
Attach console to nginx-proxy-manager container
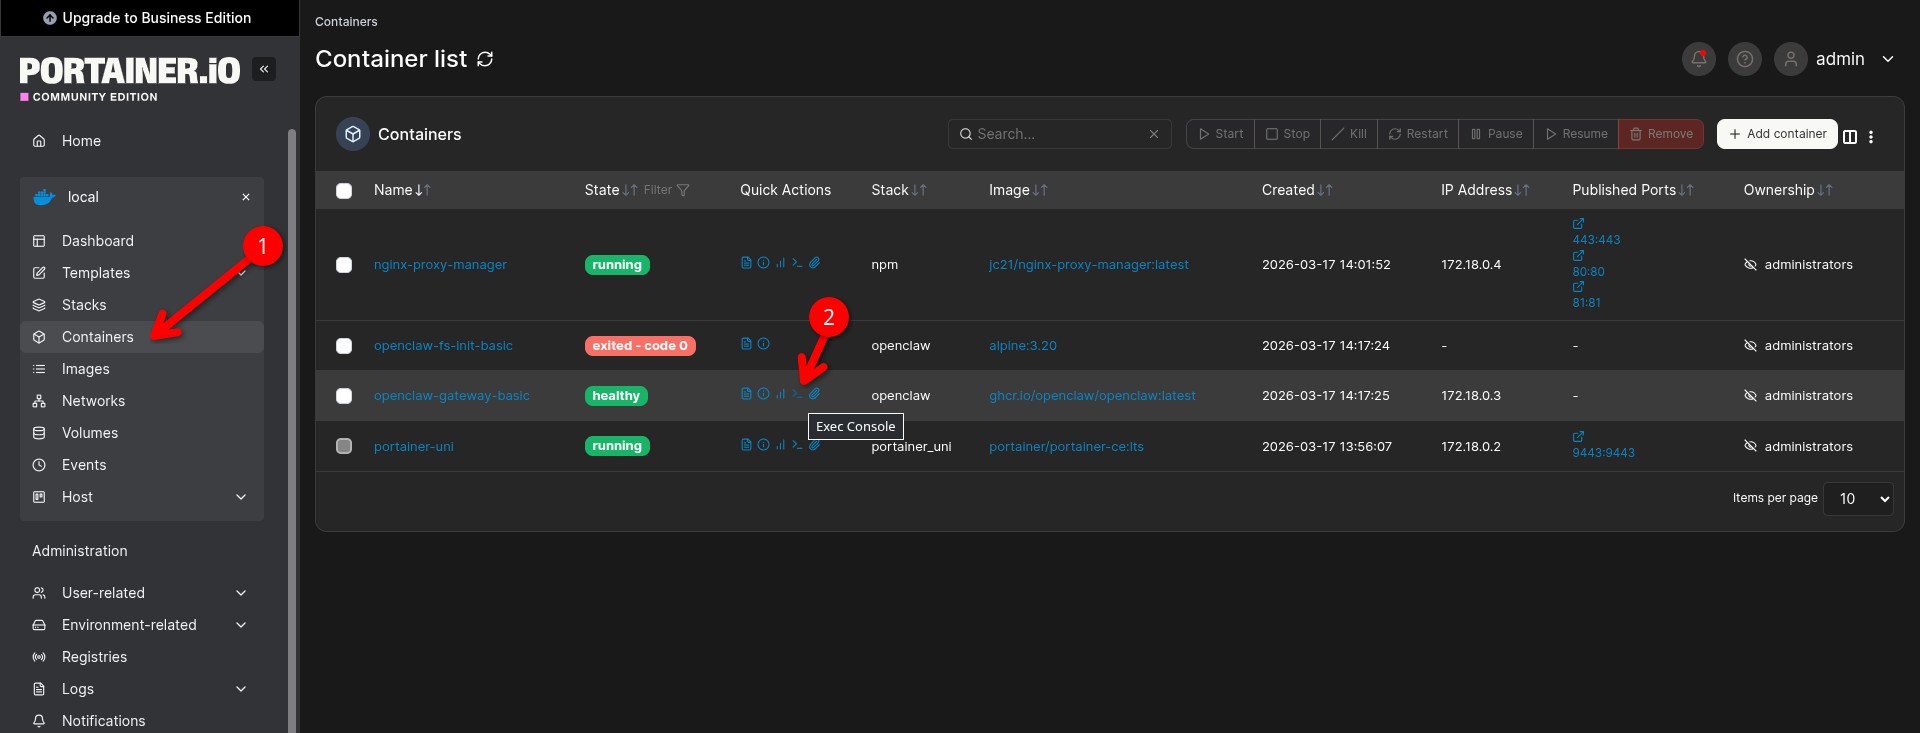[814, 263]
